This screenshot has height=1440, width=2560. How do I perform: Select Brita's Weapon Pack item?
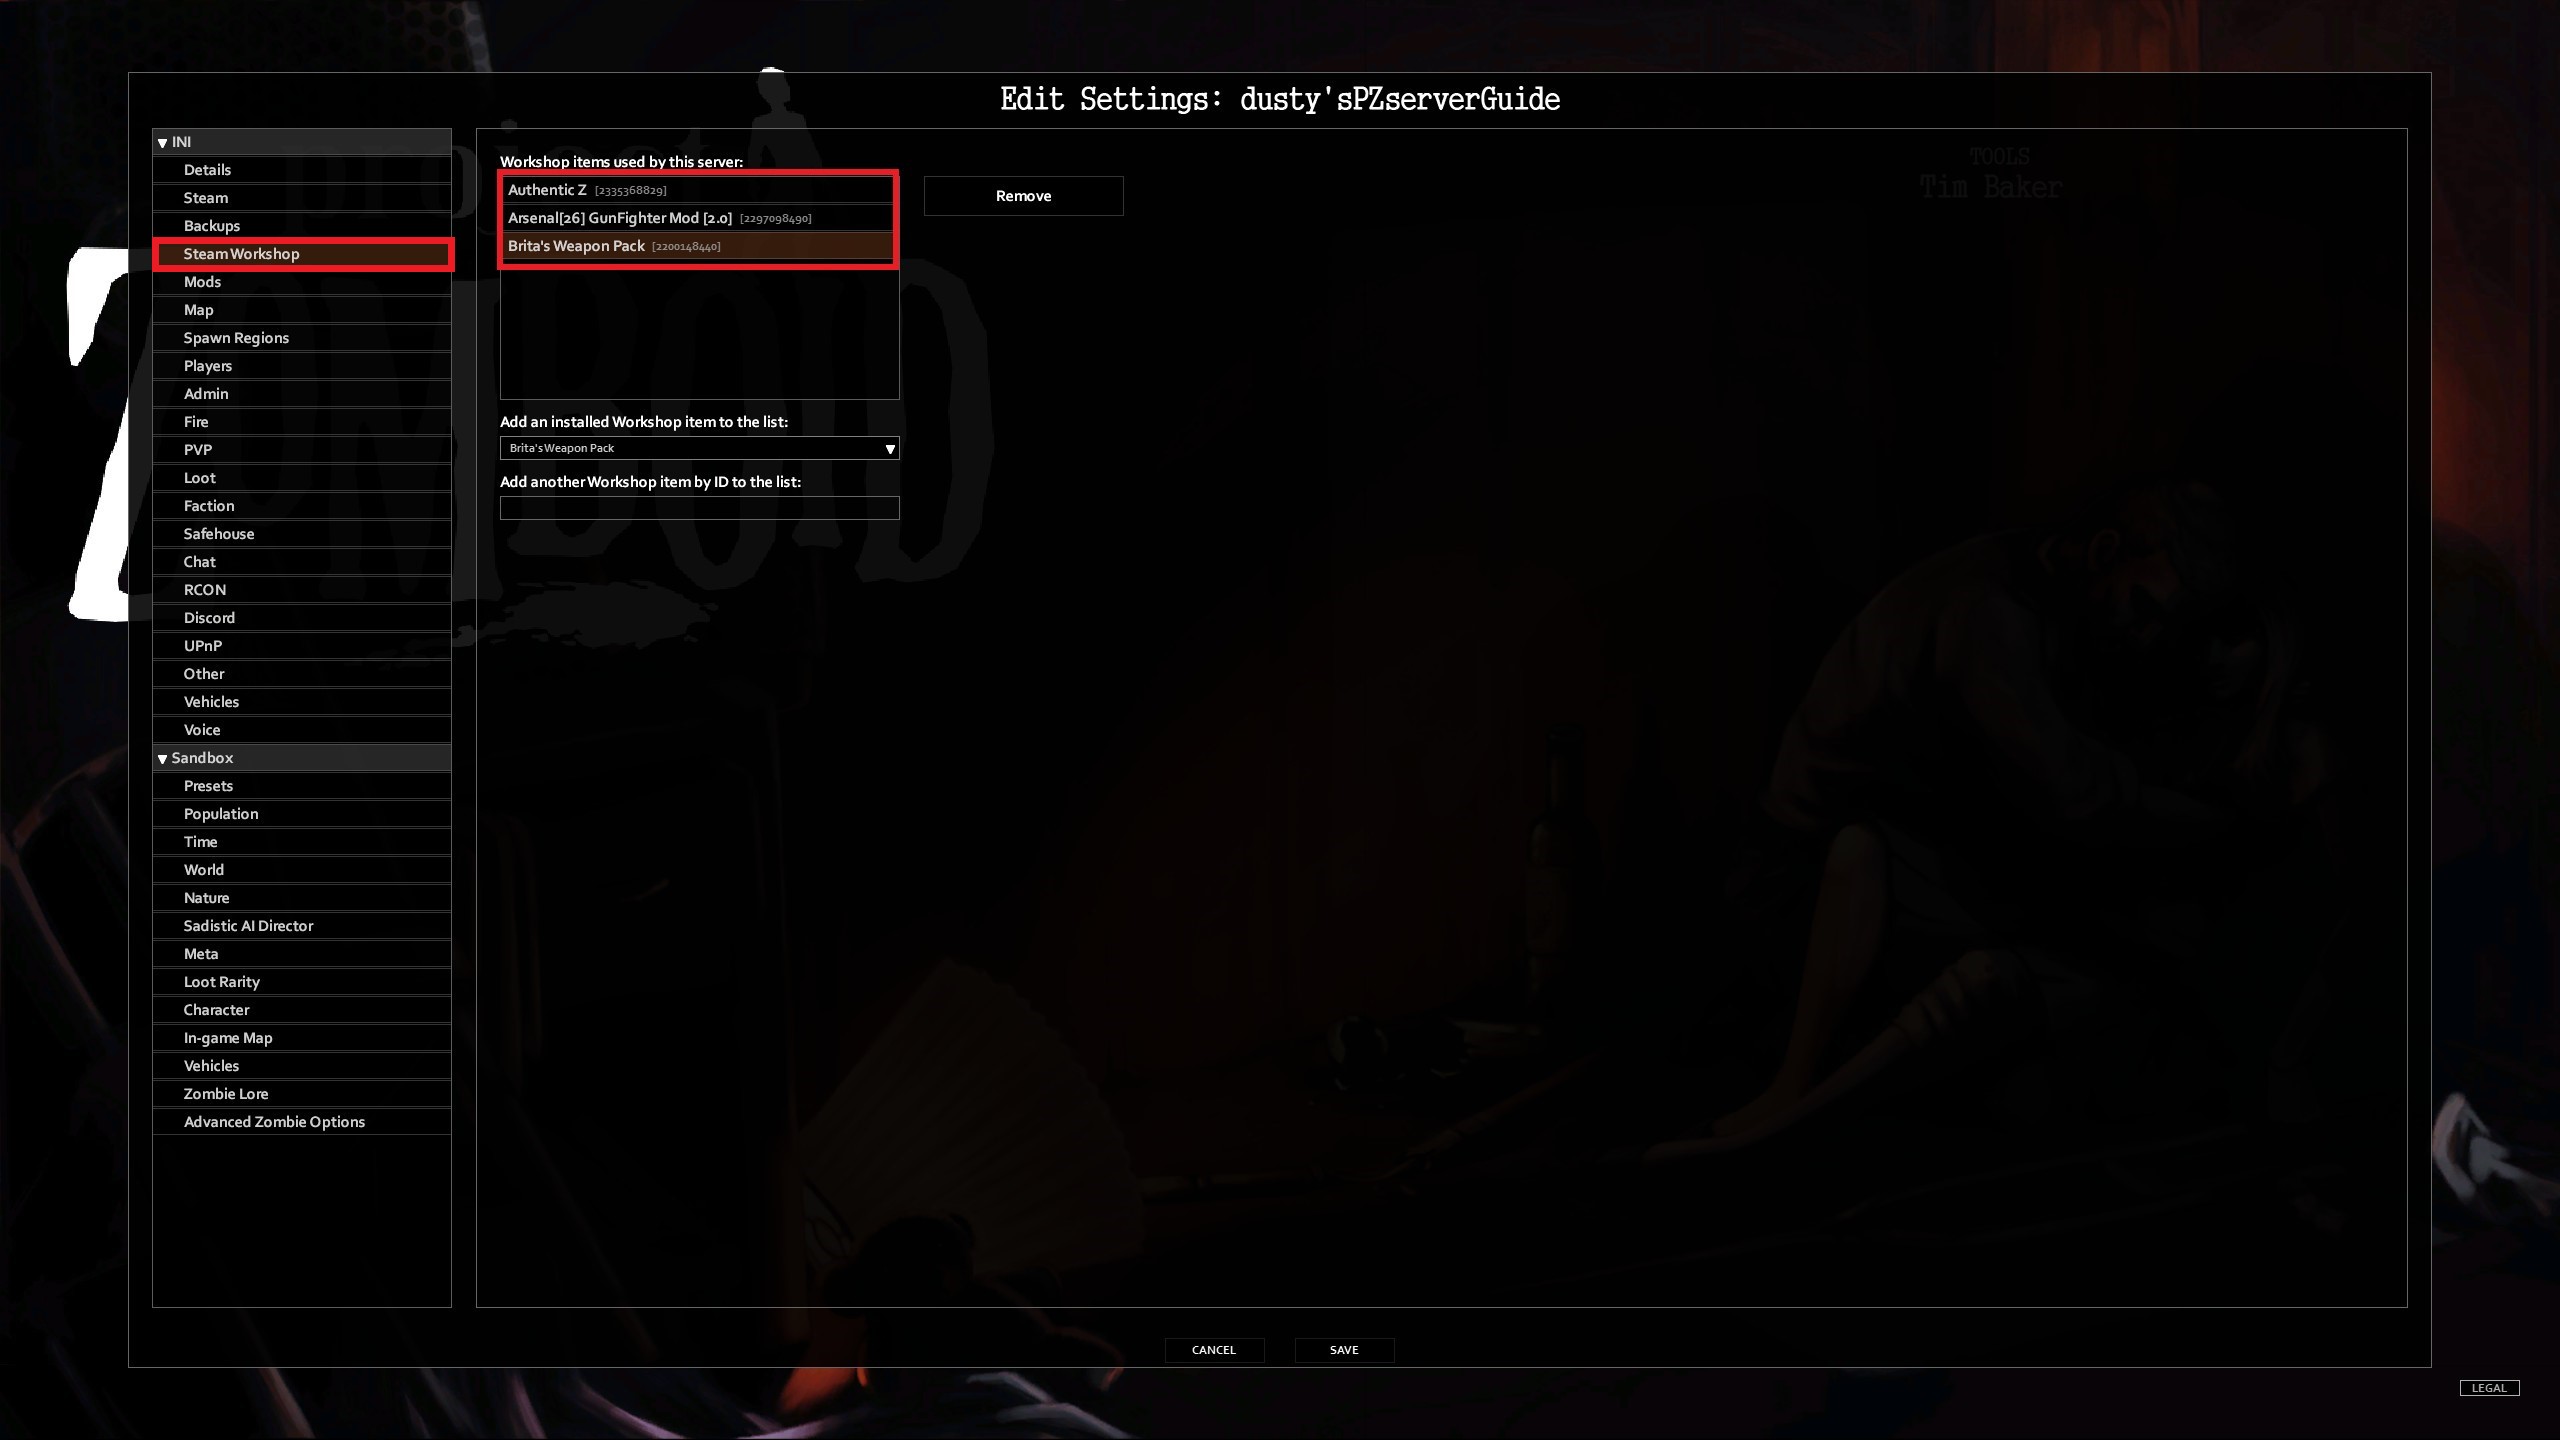point(698,244)
